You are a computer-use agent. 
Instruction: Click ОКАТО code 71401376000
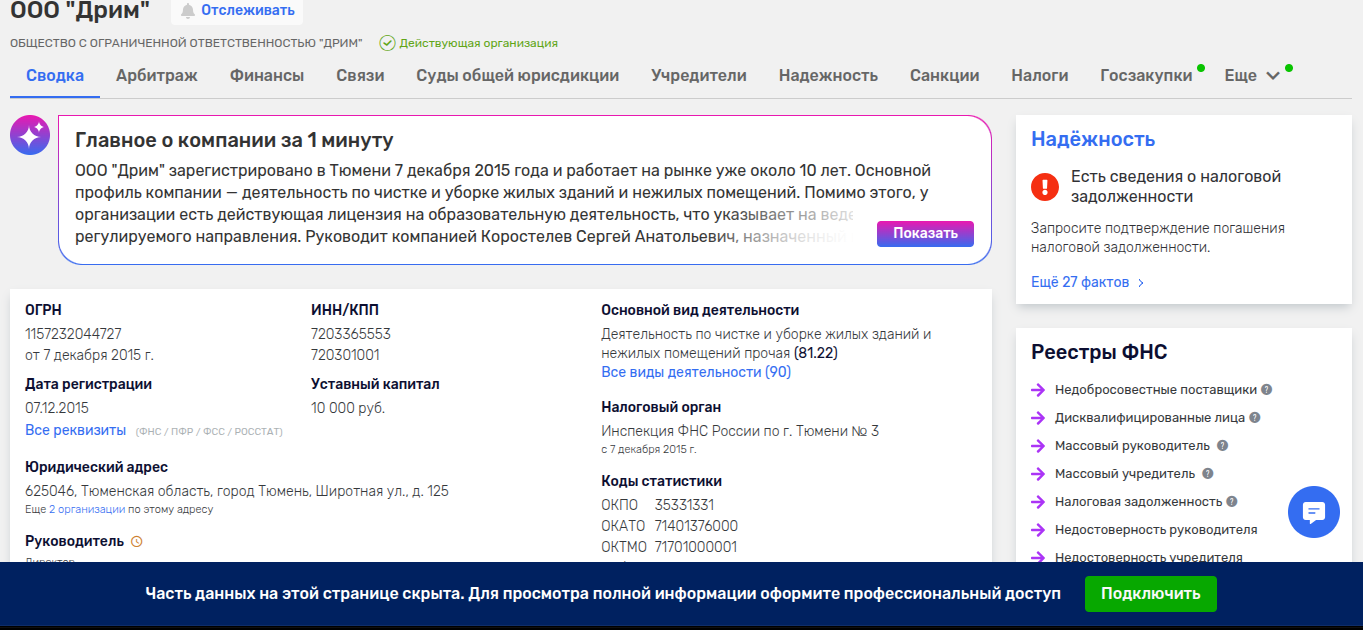(x=696, y=526)
